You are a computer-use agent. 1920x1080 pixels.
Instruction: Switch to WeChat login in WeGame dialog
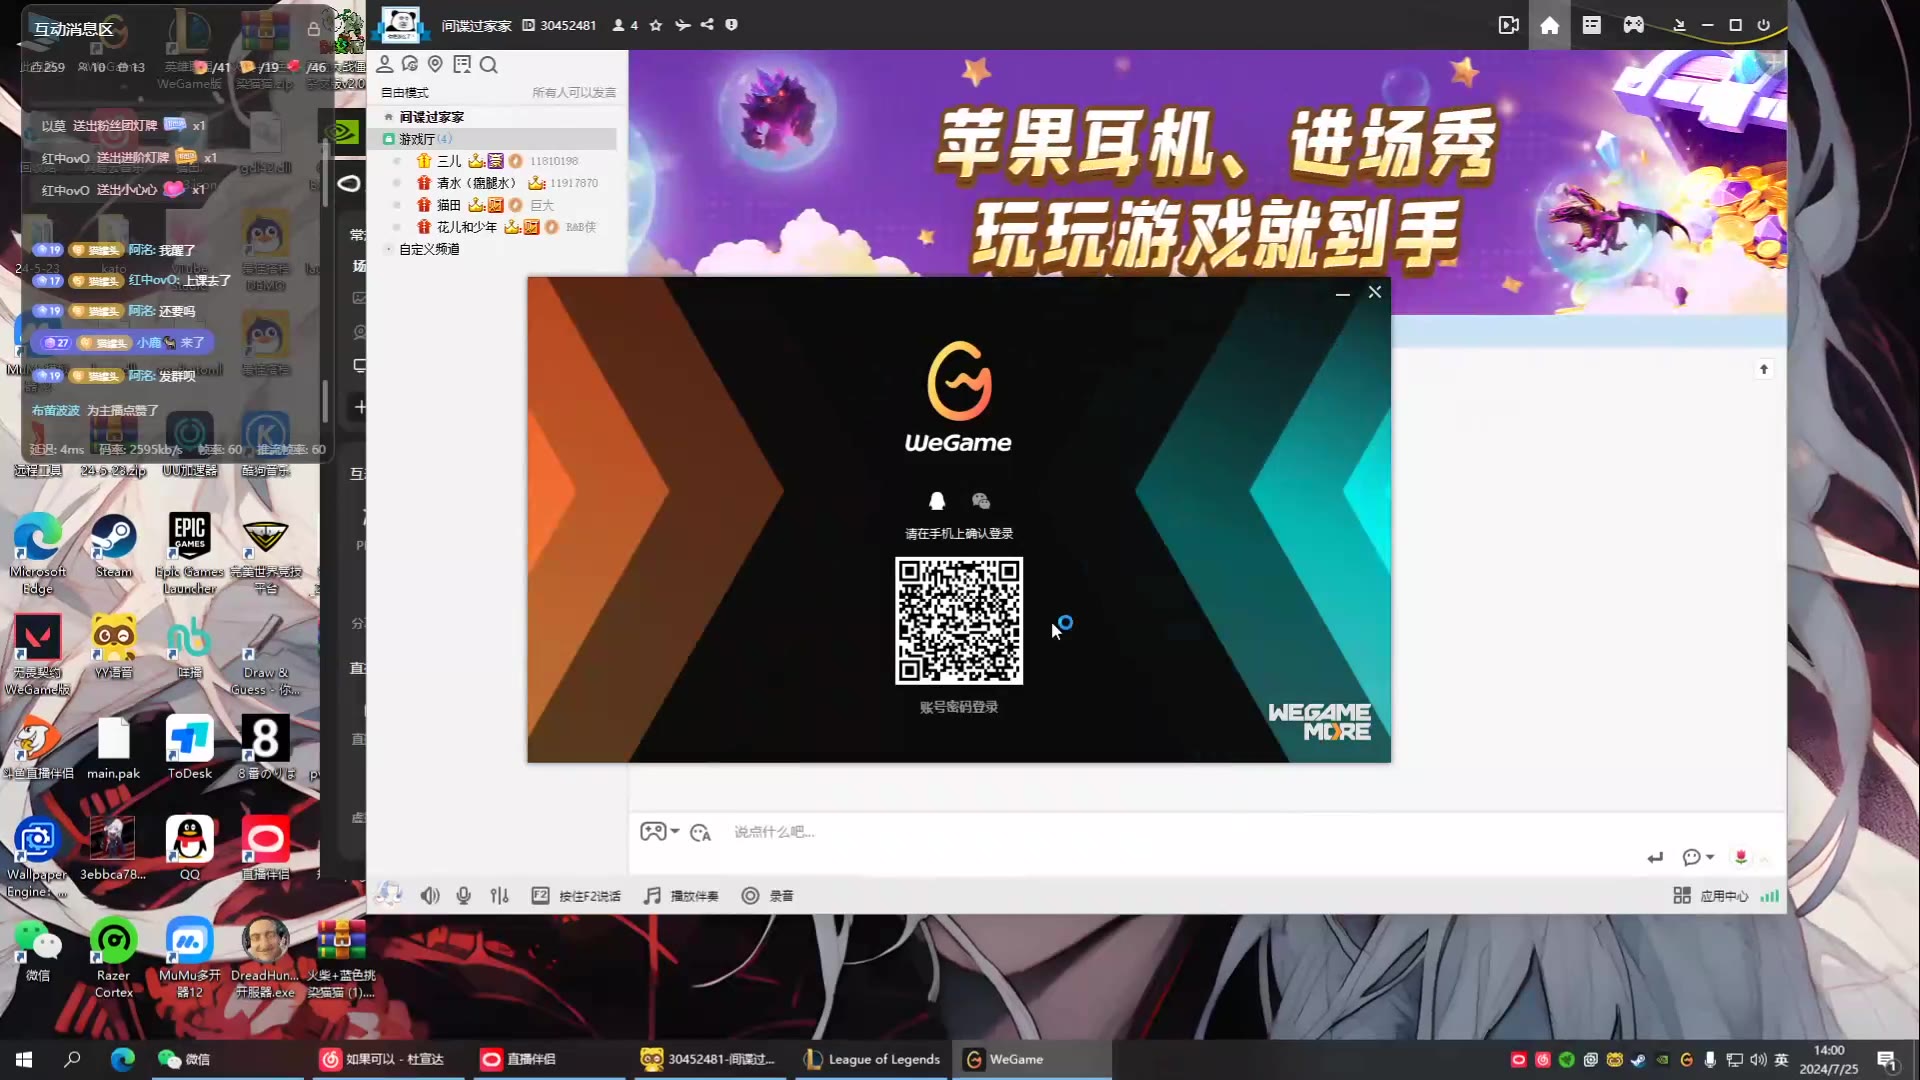coord(981,501)
